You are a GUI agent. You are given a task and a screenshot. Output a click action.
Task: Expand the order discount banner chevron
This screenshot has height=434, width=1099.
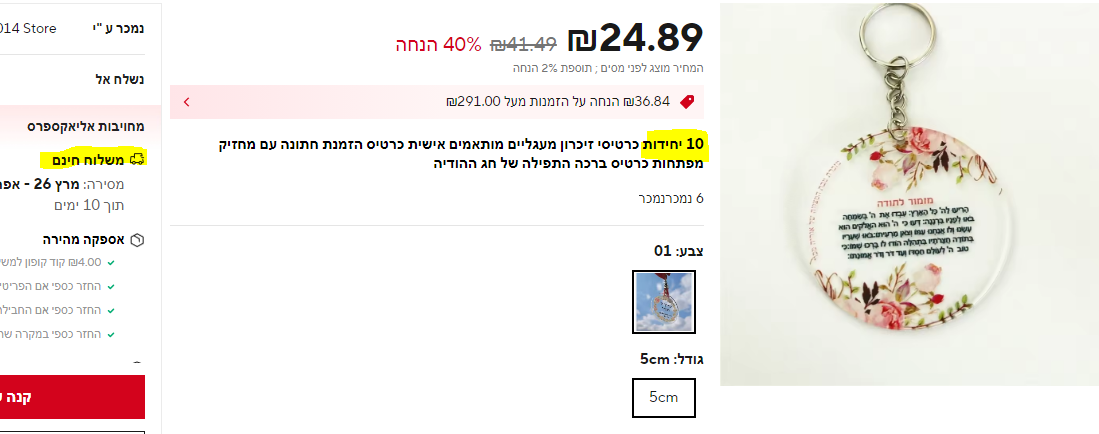[186, 102]
